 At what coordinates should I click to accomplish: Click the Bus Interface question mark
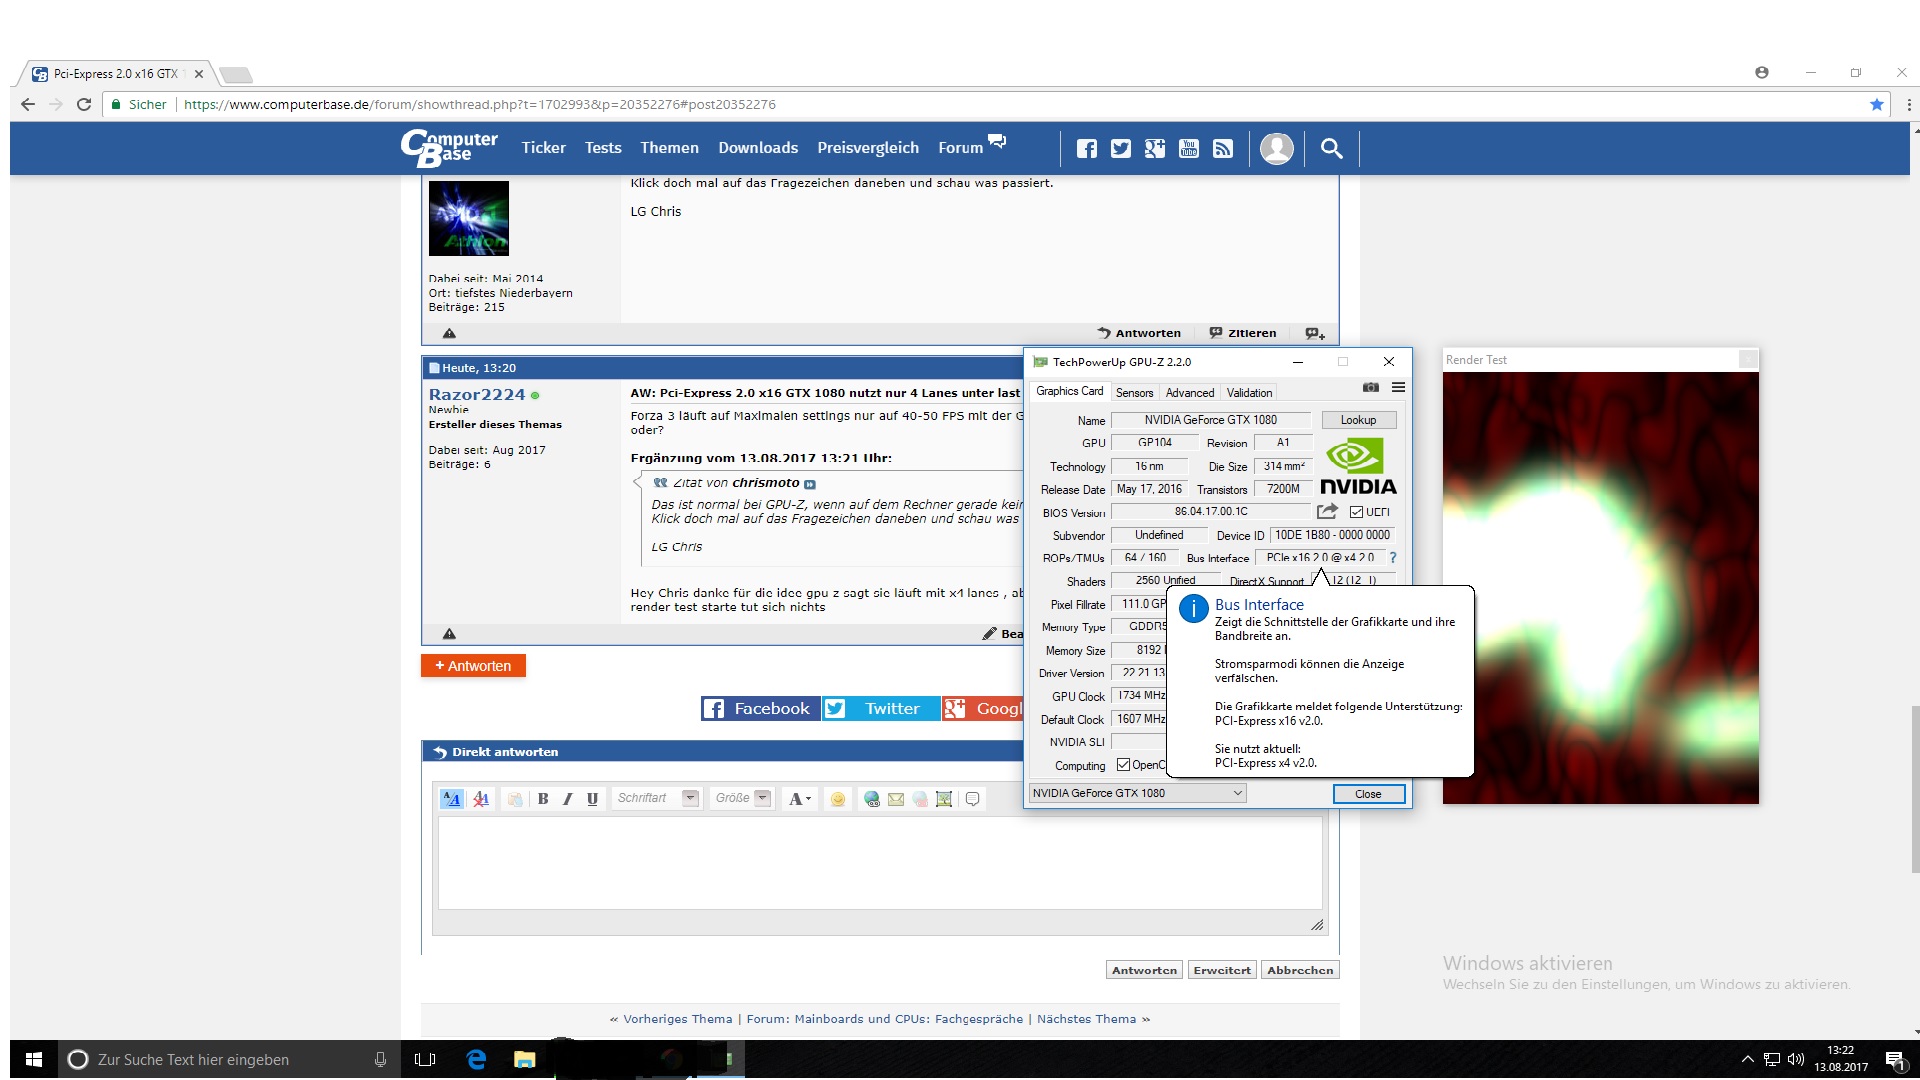click(x=1393, y=558)
